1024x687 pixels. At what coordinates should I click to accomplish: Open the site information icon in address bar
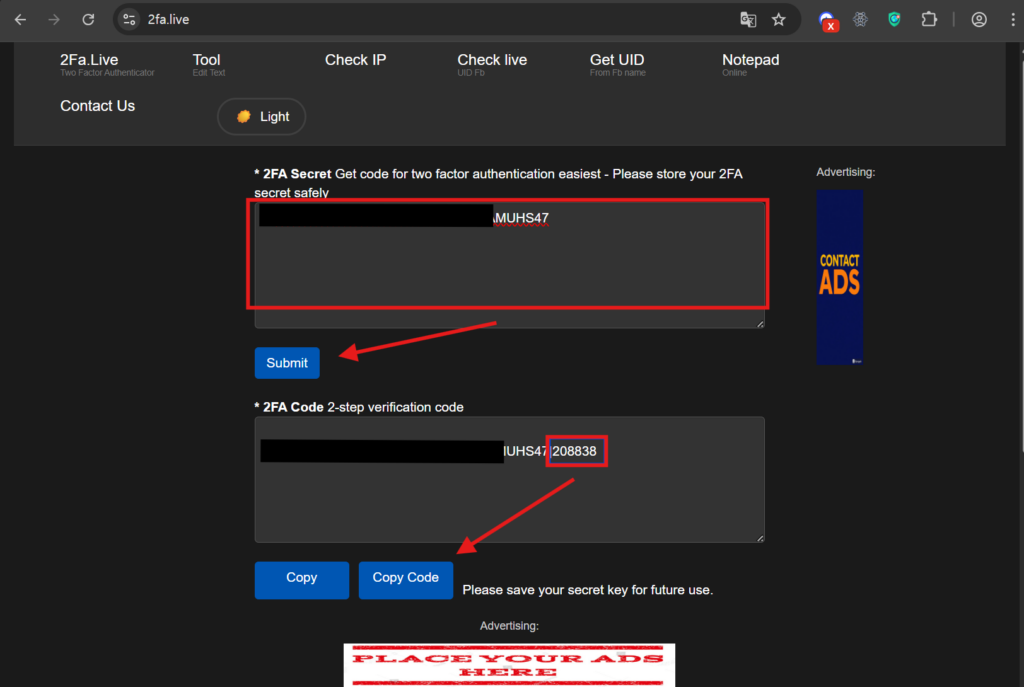pos(129,20)
